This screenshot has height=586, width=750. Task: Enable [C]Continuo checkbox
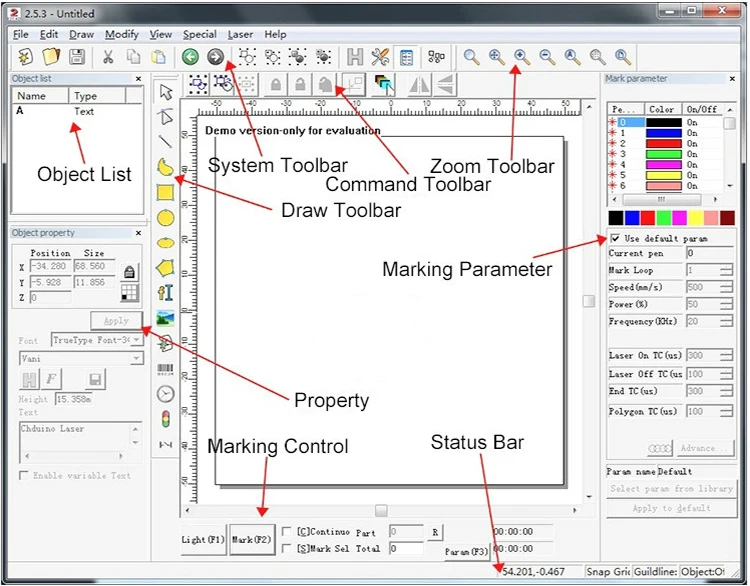coord(287,531)
